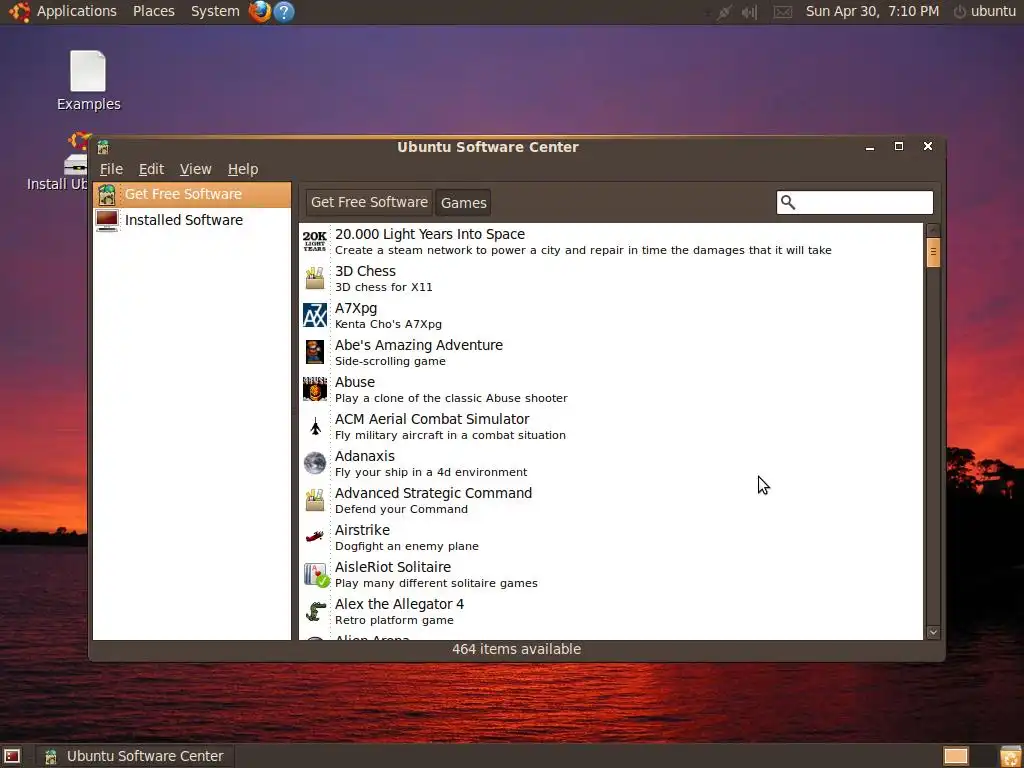The width and height of the screenshot is (1024, 768).
Task: Click the Abuse game icon
Action: coord(315,389)
